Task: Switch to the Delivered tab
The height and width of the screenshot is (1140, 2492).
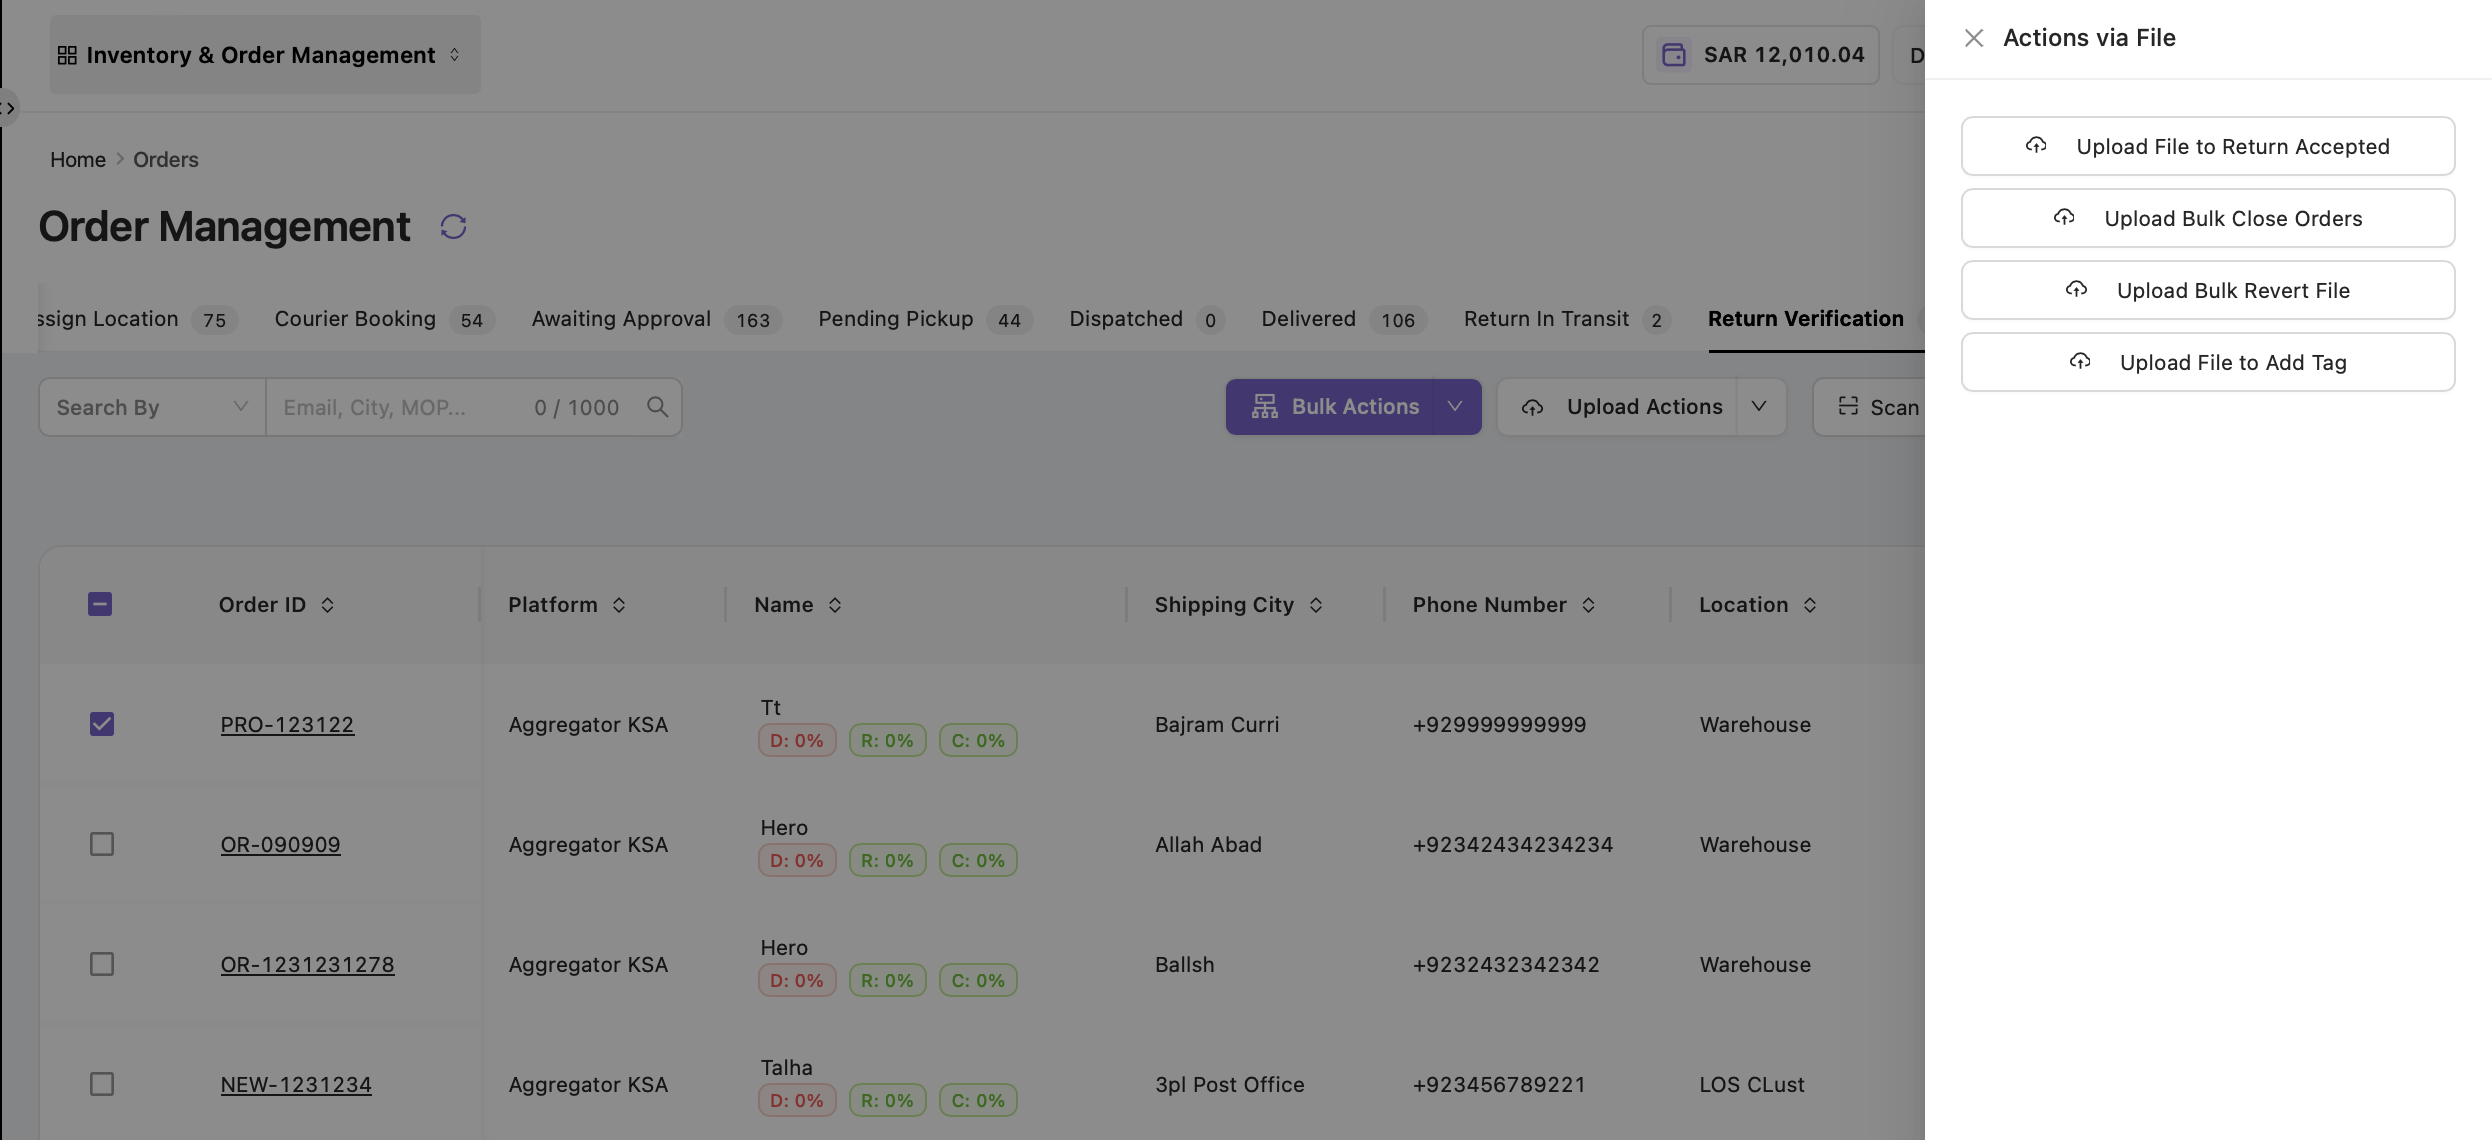Action: (x=1343, y=319)
